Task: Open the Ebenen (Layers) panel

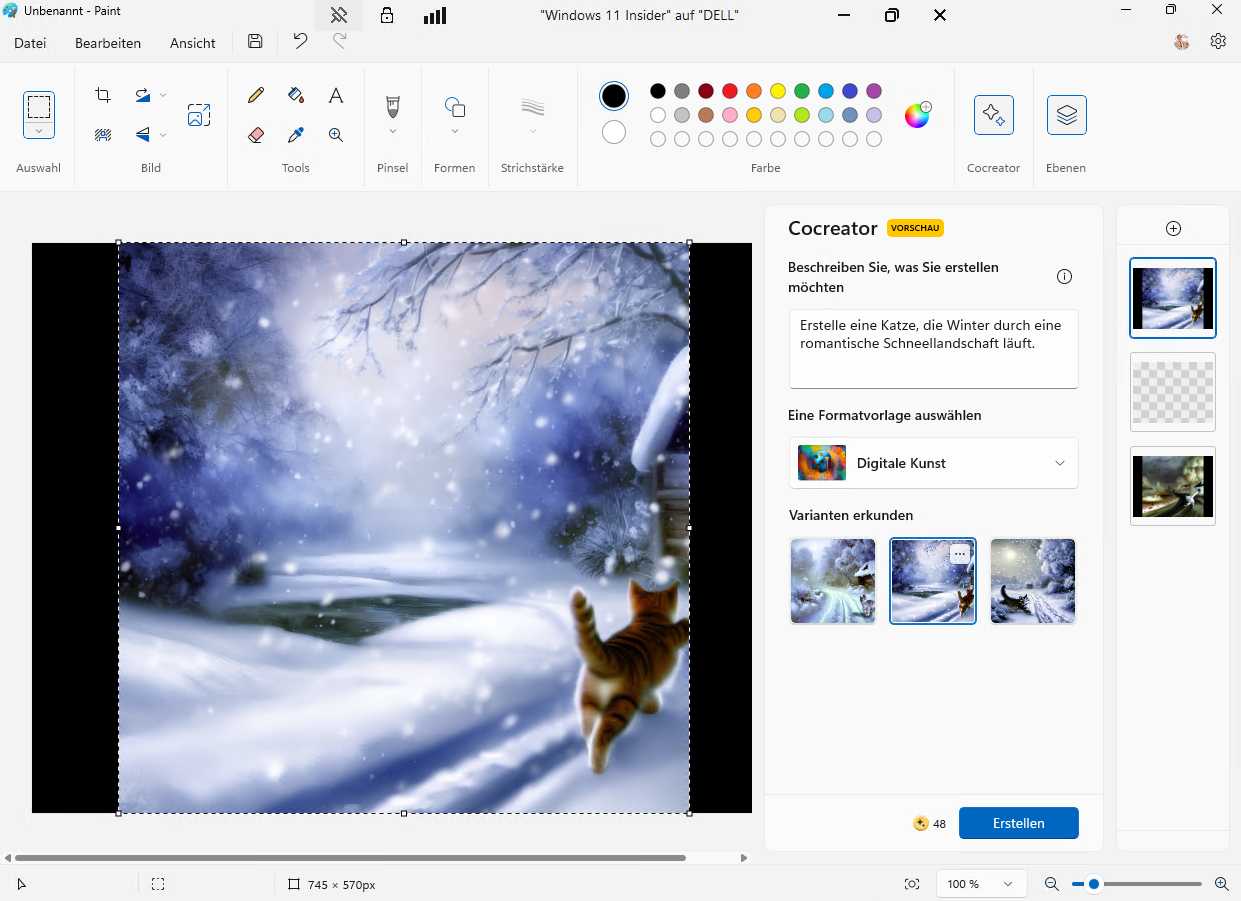Action: [1065, 115]
